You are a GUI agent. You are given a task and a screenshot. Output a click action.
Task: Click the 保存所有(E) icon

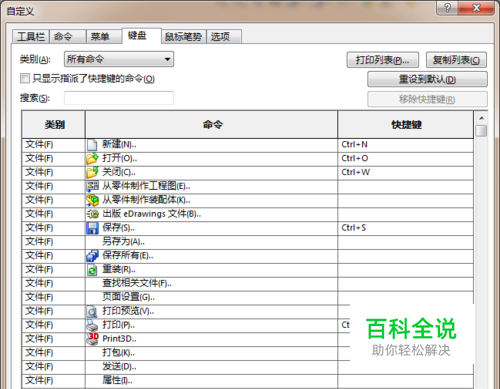[92, 256]
